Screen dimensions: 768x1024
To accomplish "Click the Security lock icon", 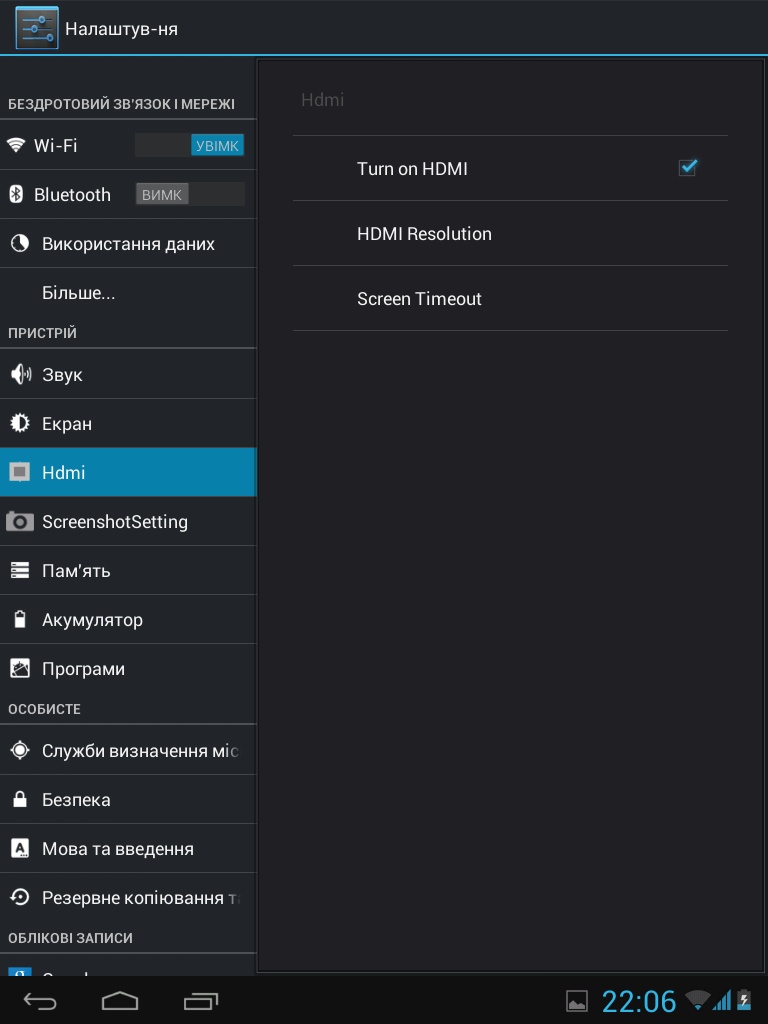I will tap(20, 800).
